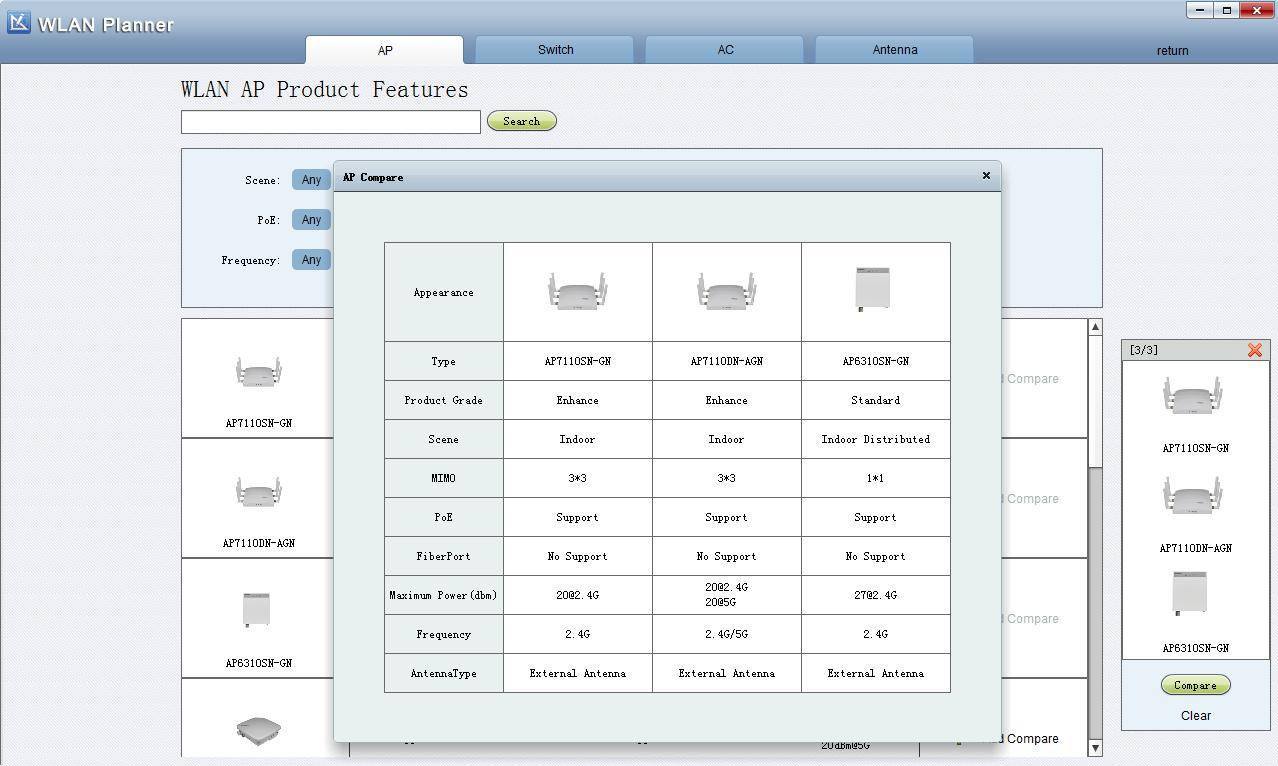This screenshot has height=766, width=1278.
Task: Open the AC tab
Action: [724, 49]
